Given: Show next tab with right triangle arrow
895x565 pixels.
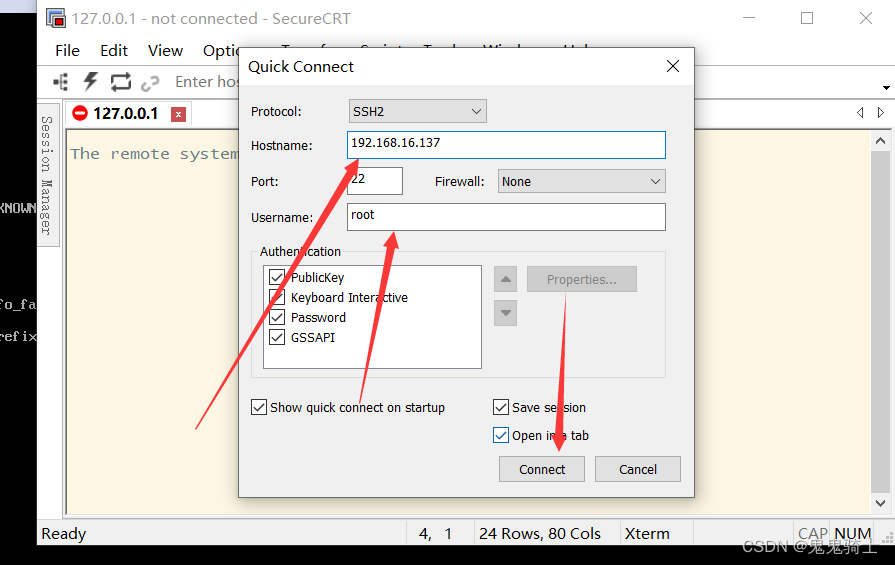Looking at the screenshot, I should click(x=881, y=112).
